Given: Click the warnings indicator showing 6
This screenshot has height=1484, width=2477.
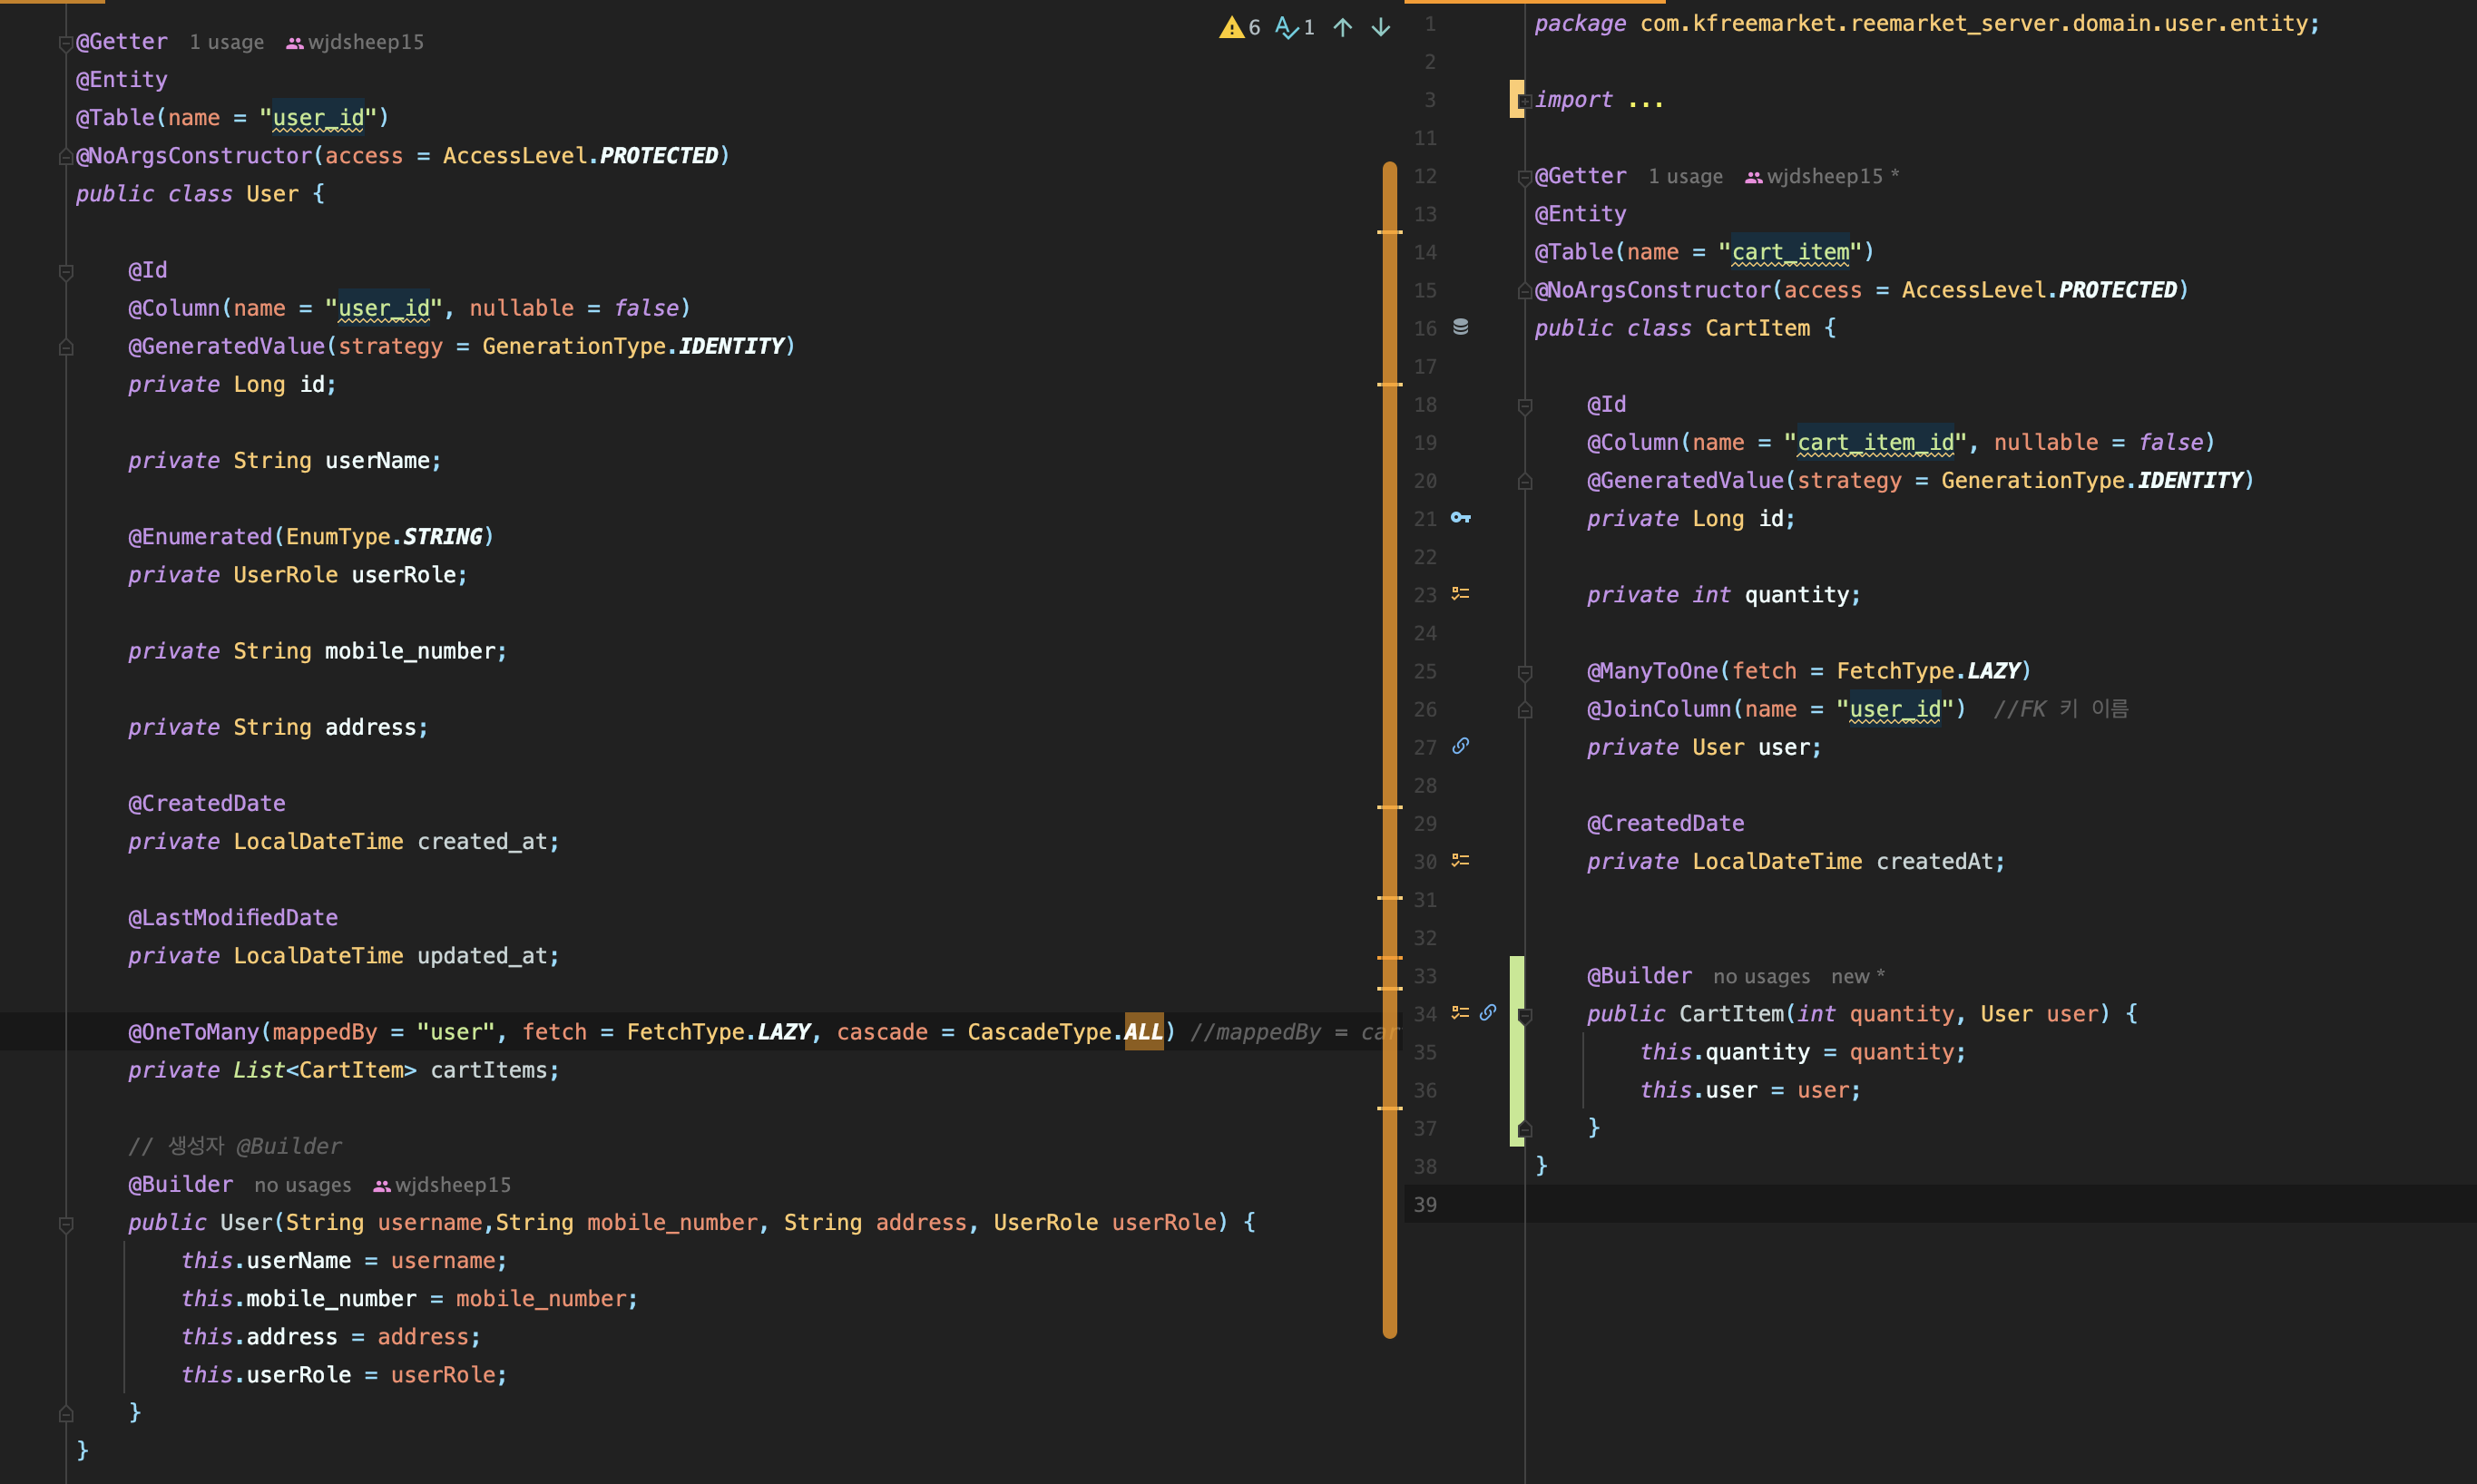Looking at the screenshot, I should [x=1239, y=27].
